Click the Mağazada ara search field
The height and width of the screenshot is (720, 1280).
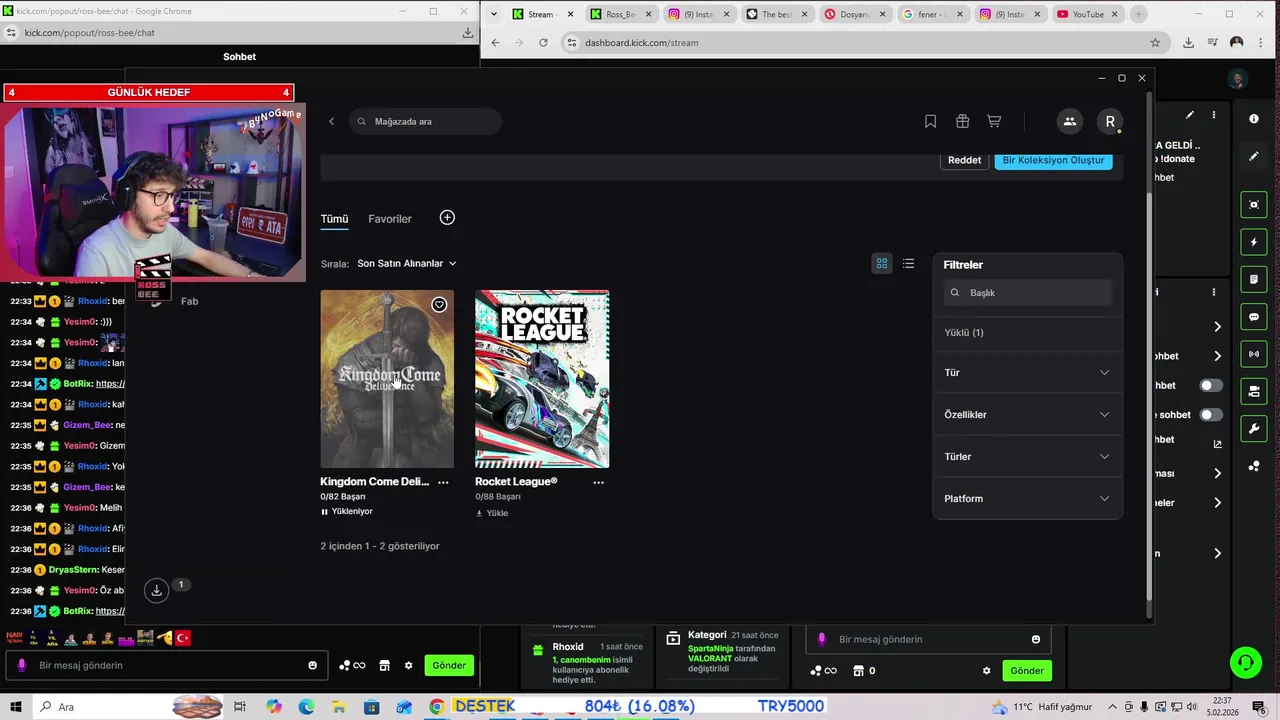[x=426, y=121]
